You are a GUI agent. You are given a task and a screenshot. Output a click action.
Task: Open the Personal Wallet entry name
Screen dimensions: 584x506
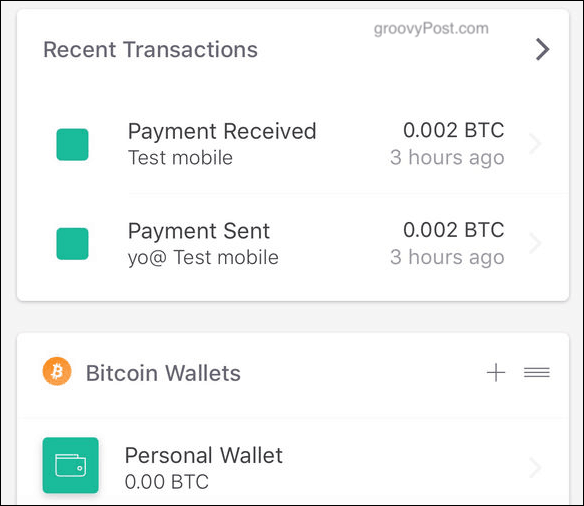(x=204, y=455)
